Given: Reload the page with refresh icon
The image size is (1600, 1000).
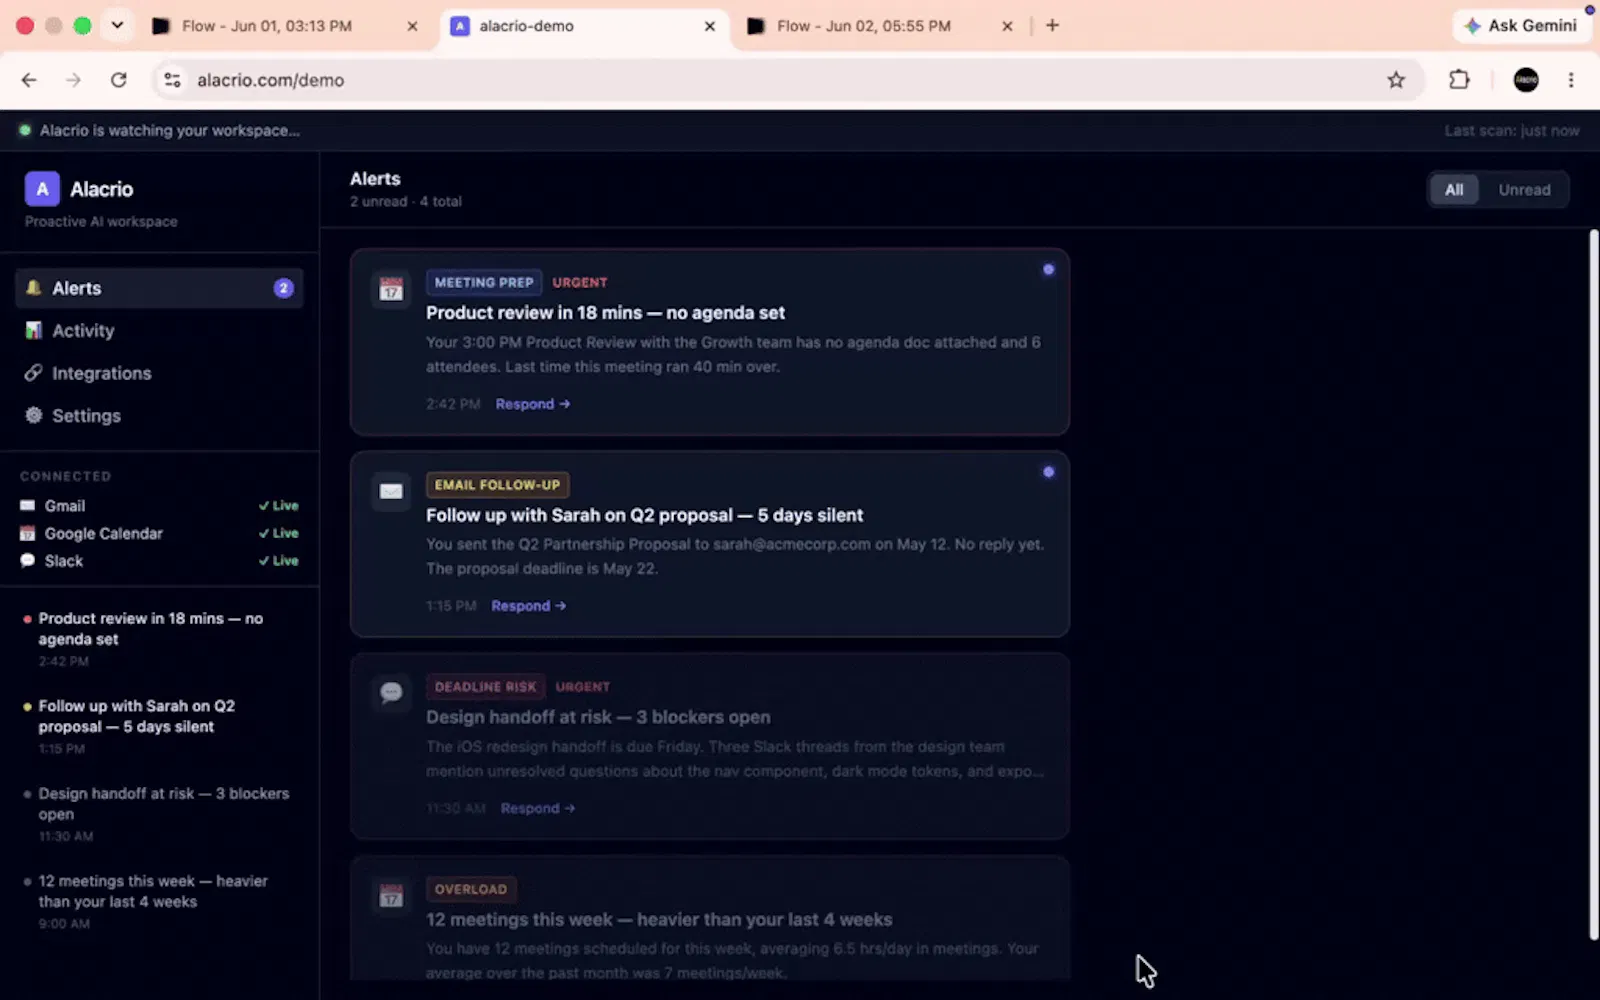Looking at the screenshot, I should (119, 80).
